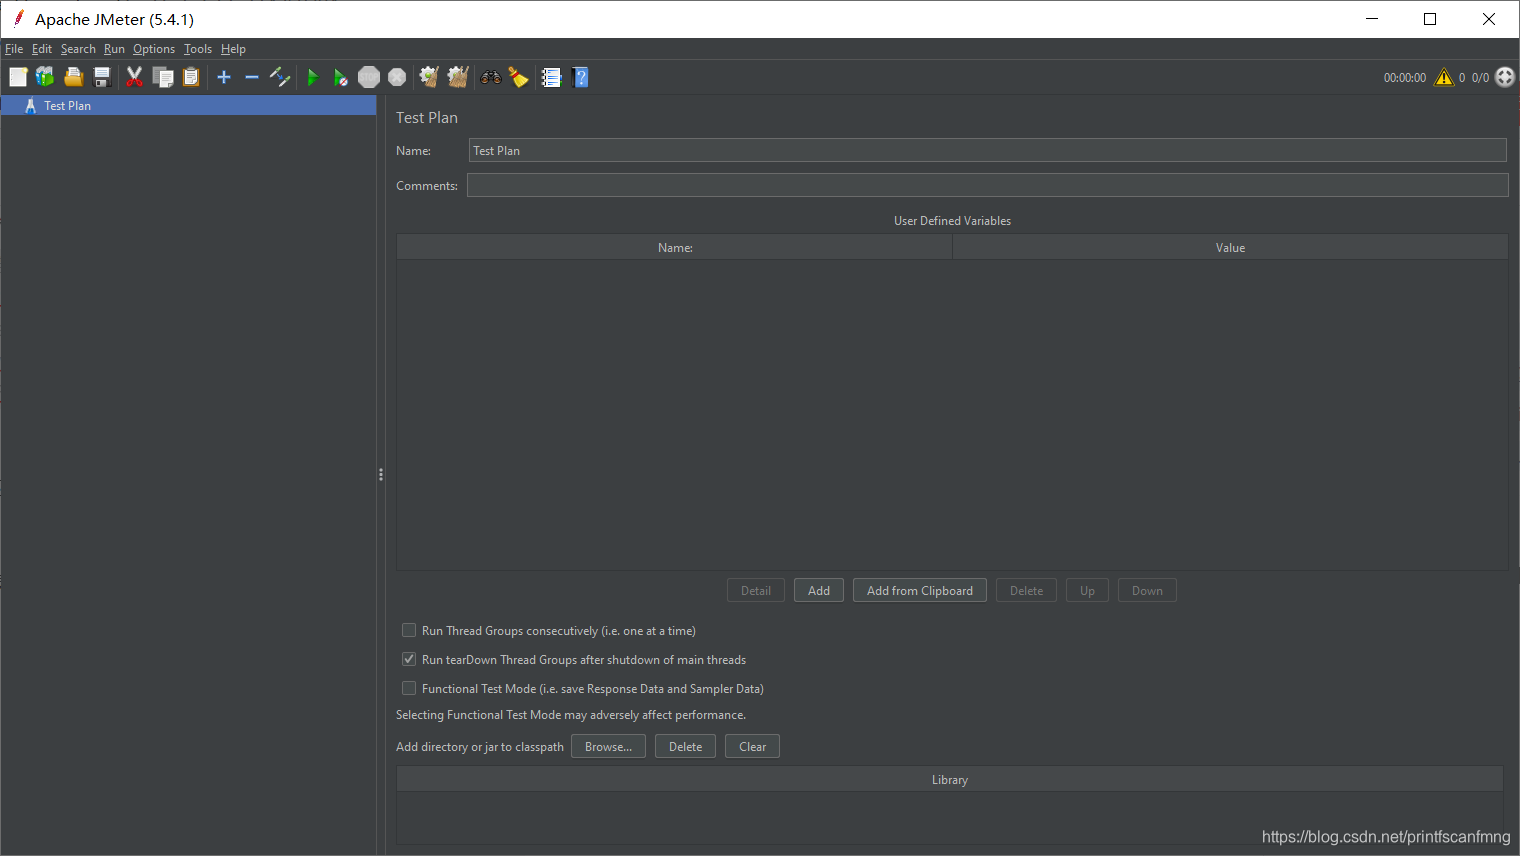Toggle enable/disable with the pencil arrows icon
The width and height of the screenshot is (1520, 856).
point(280,77)
